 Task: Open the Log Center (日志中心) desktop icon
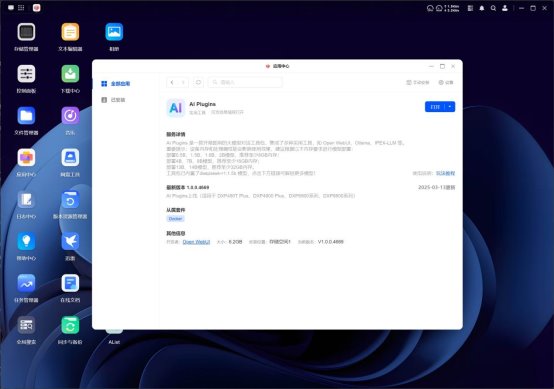26,200
